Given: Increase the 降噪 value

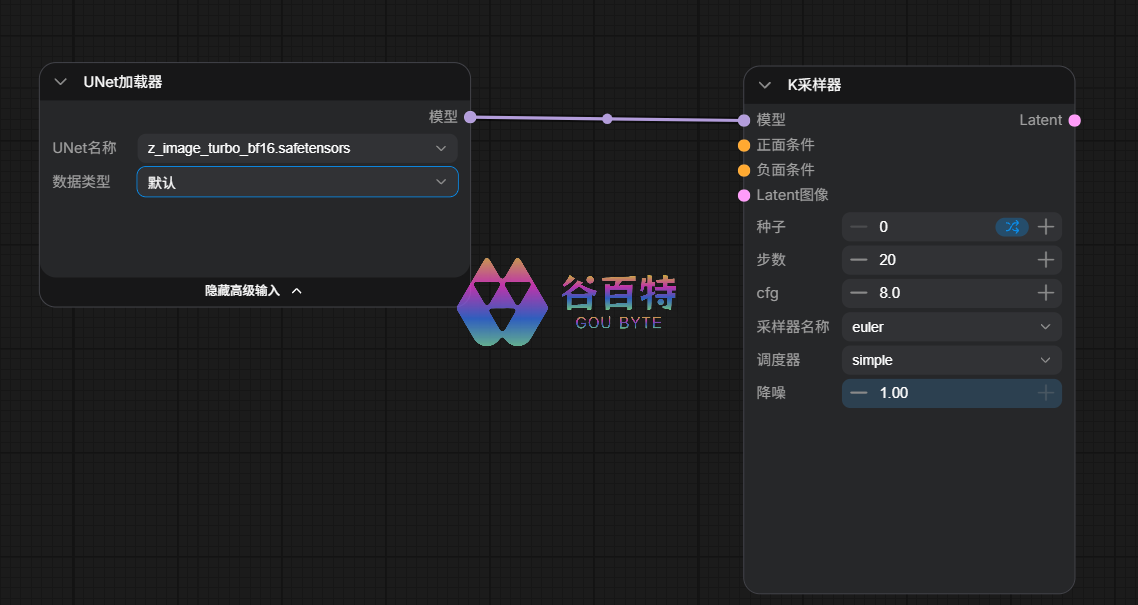Looking at the screenshot, I should [1046, 393].
